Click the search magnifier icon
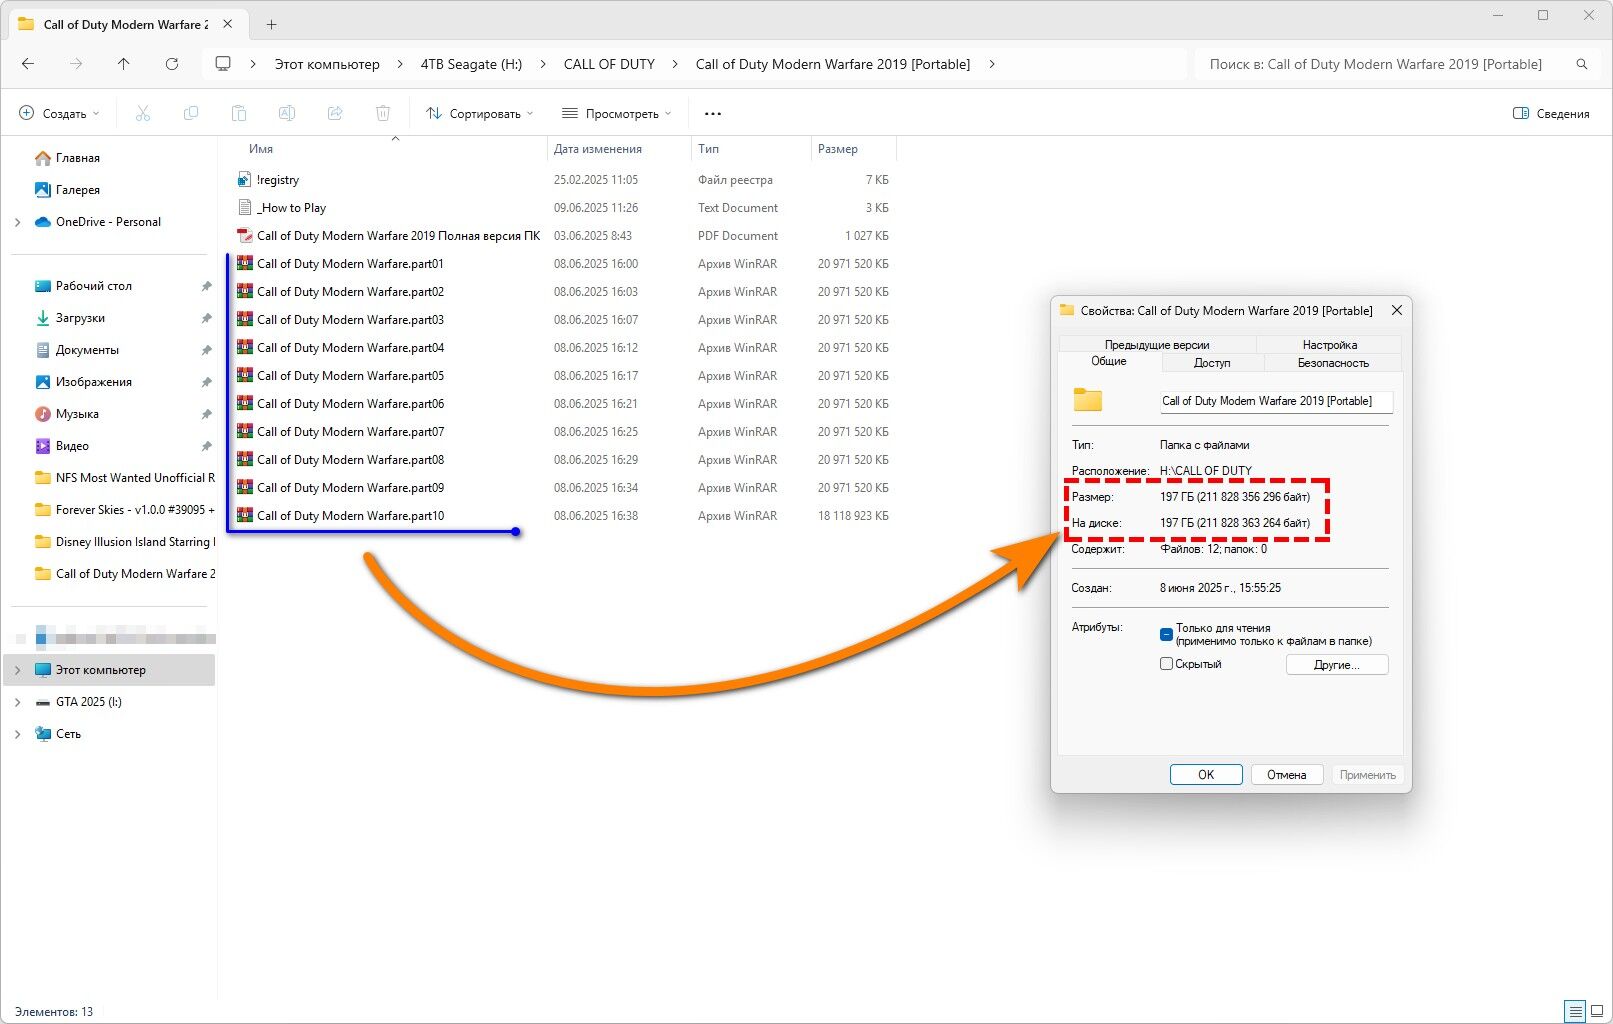Screen dimensions: 1613x1024 1582,64
